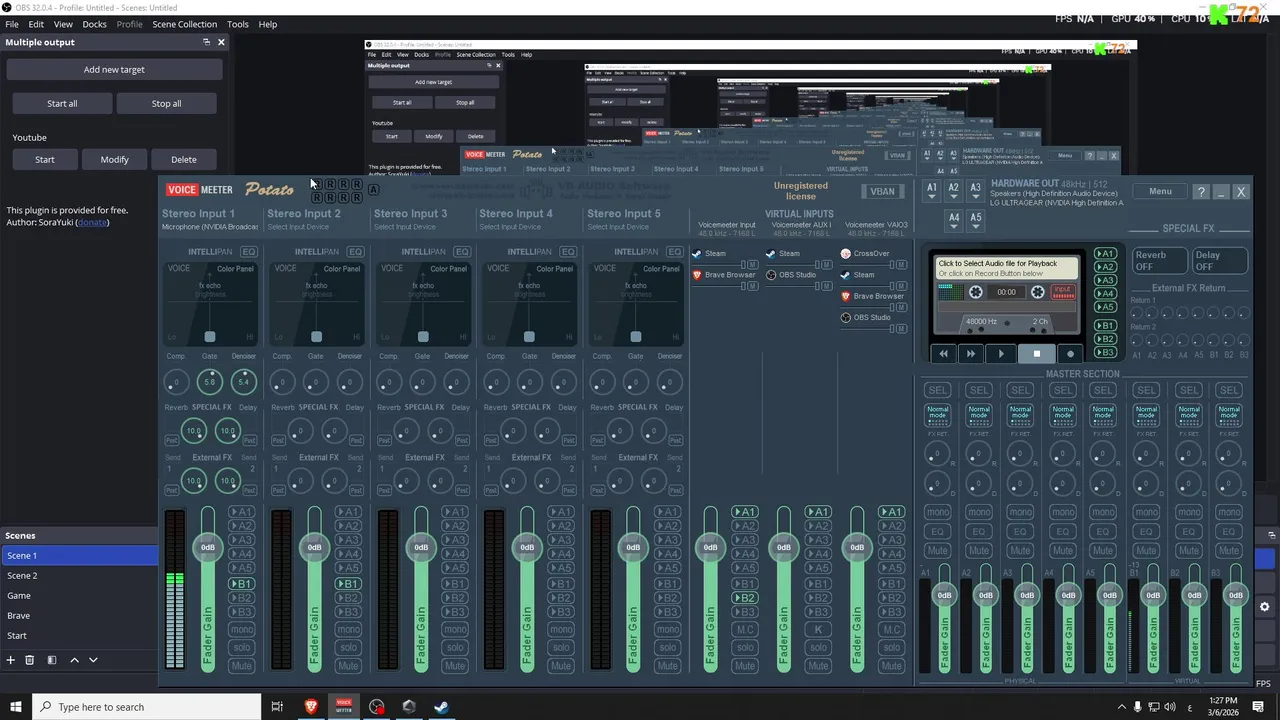
Task: Modify the Youtube output target
Action: coord(114,159)
